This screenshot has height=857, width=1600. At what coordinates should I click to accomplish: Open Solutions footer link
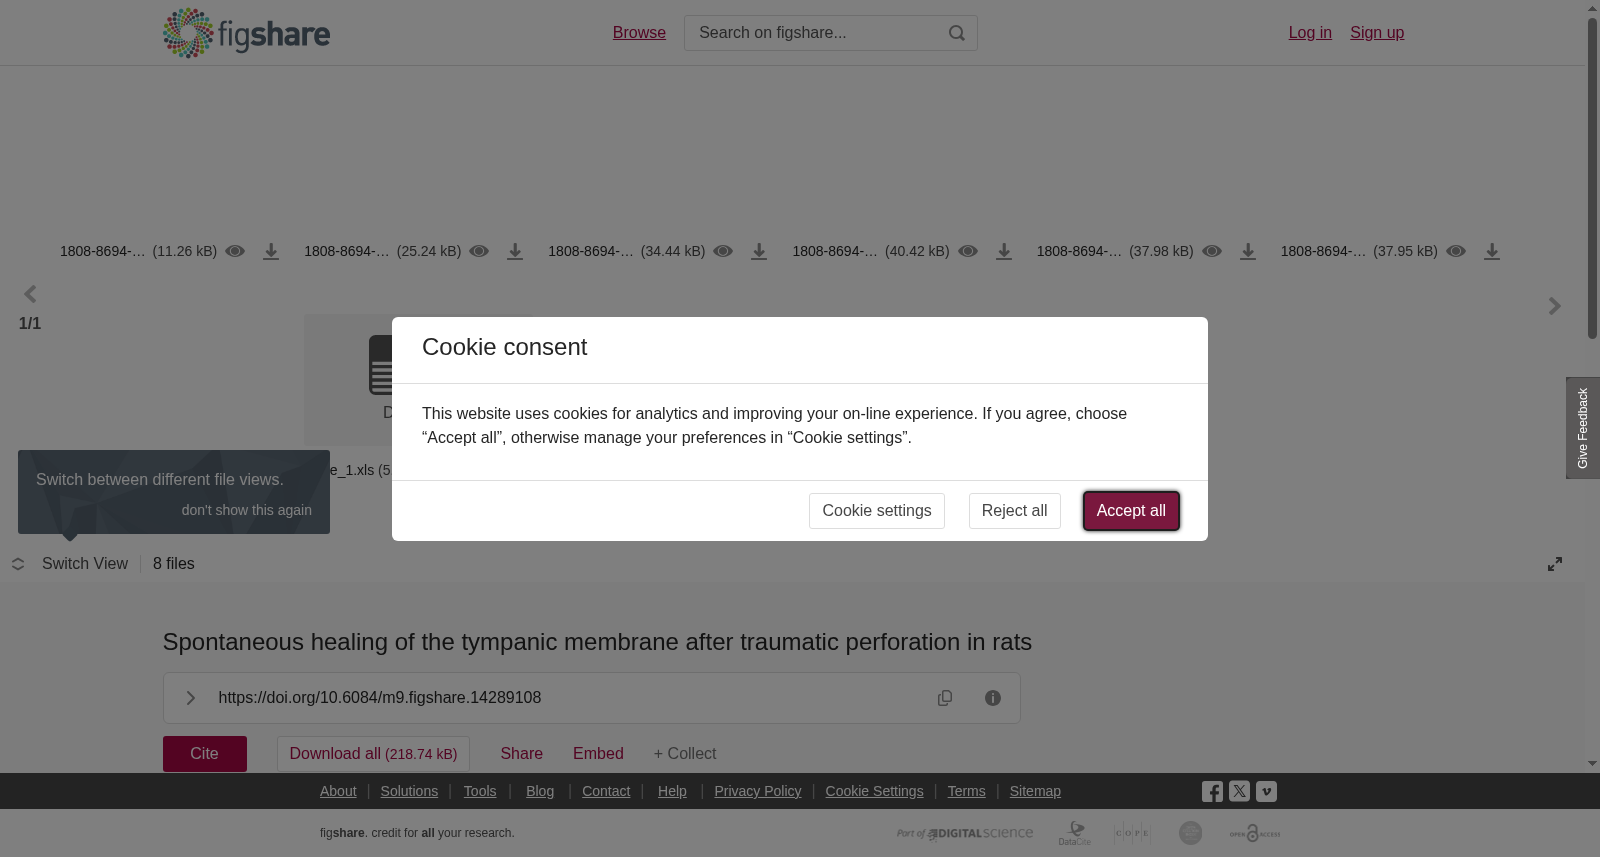tap(409, 791)
